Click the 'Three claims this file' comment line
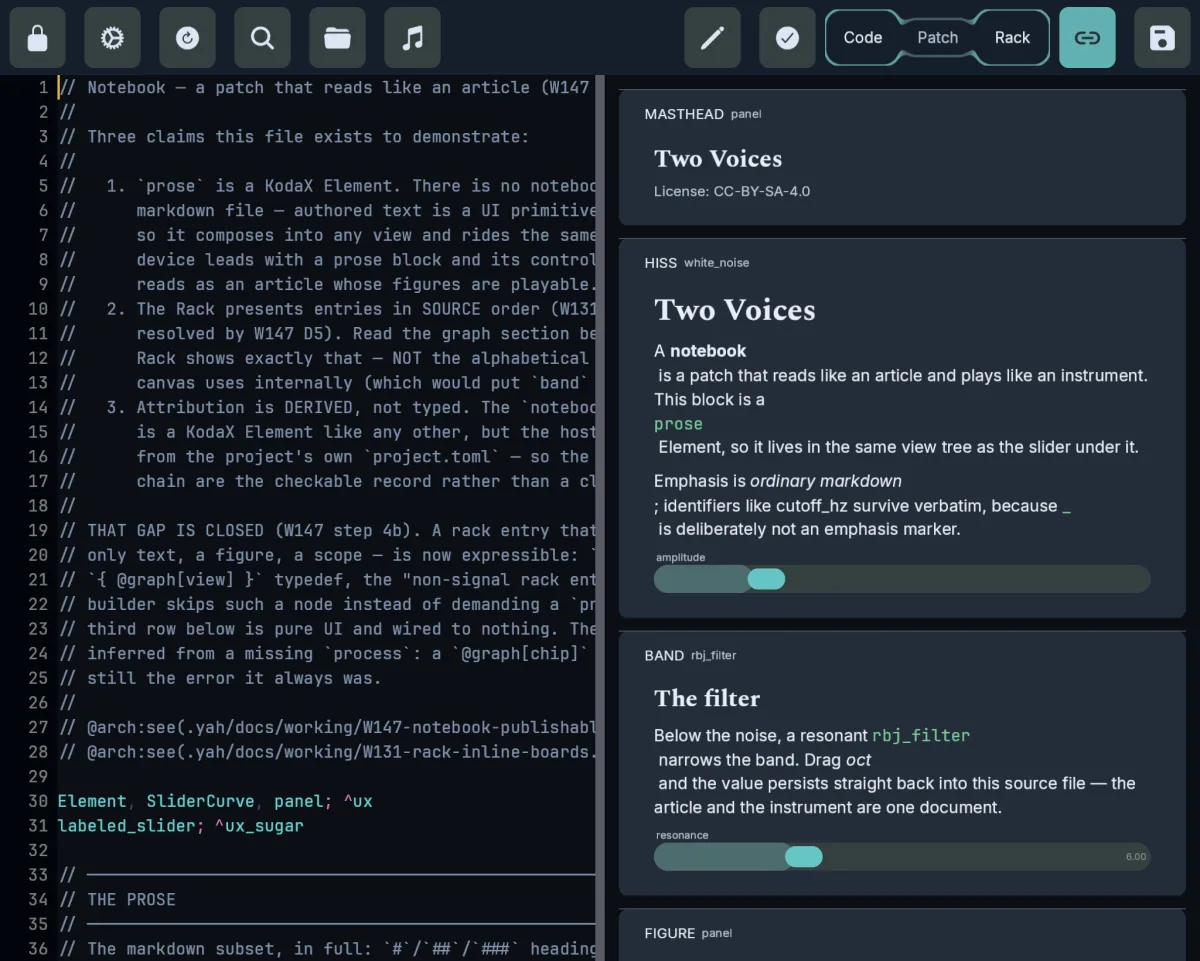 pos(293,136)
